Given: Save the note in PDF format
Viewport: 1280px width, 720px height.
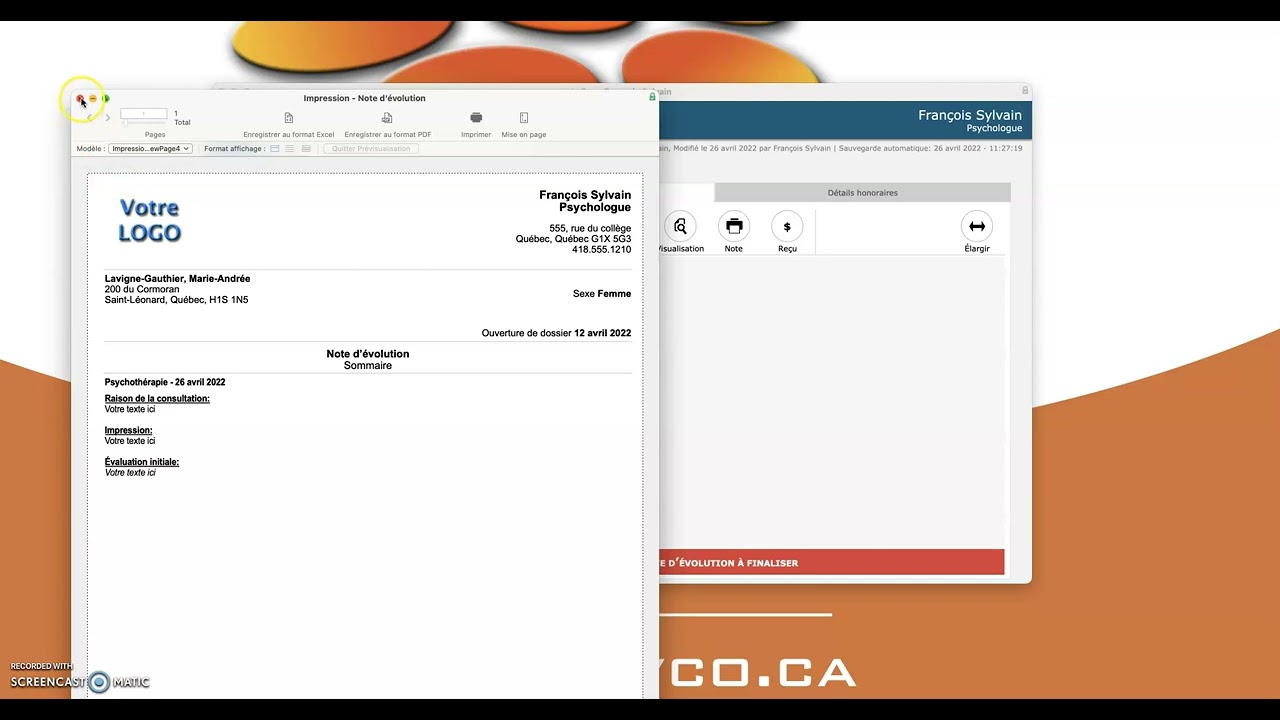Looking at the screenshot, I should point(388,125).
